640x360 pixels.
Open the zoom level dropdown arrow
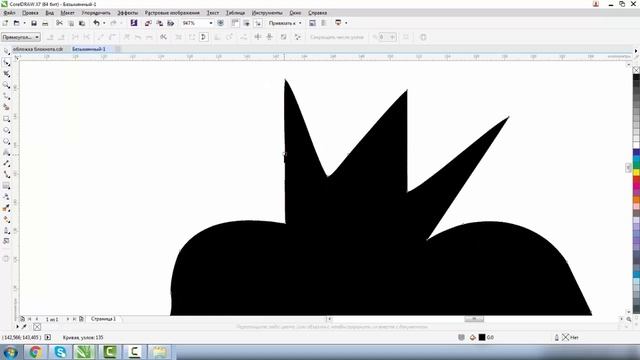click(211, 23)
